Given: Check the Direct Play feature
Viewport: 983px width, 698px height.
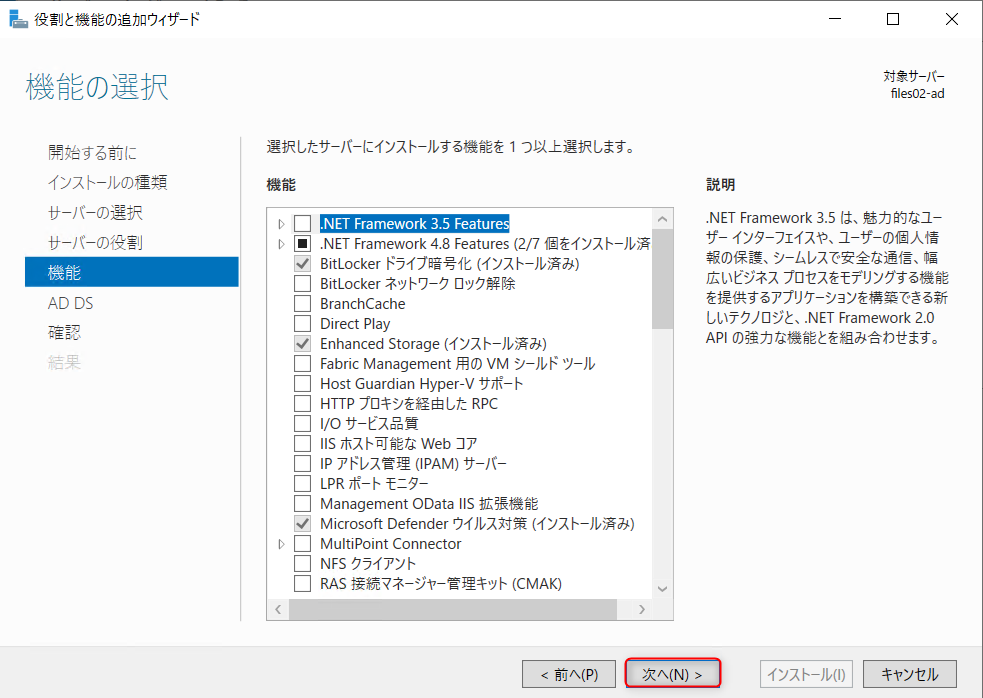Looking at the screenshot, I should coord(301,323).
